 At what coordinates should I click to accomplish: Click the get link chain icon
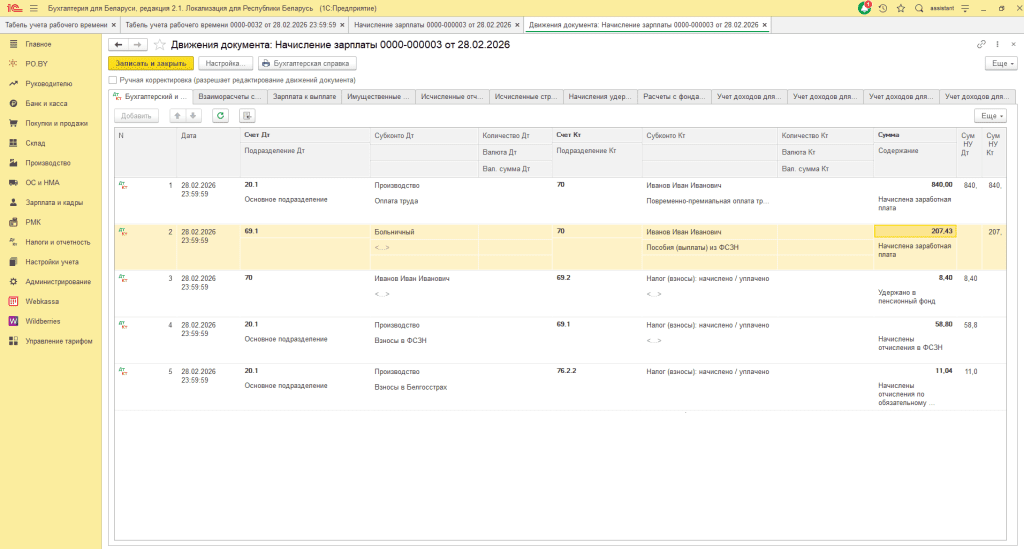pos(981,45)
